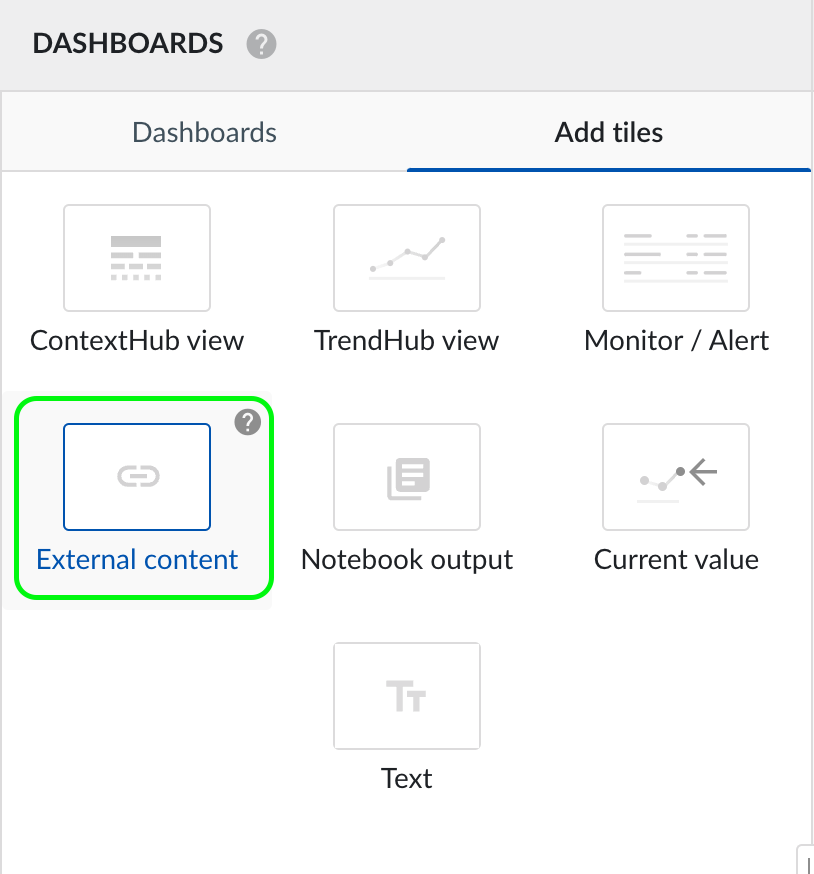
Task: Click the "Monitor / Alert" label
Action: click(x=676, y=340)
